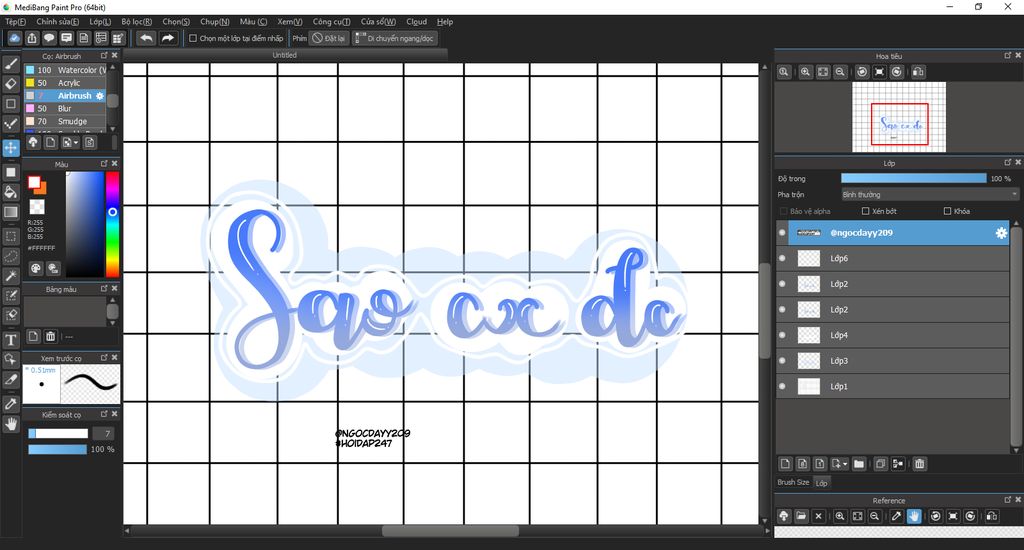Click the Redo arrow
The height and width of the screenshot is (550, 1024).
168,39
